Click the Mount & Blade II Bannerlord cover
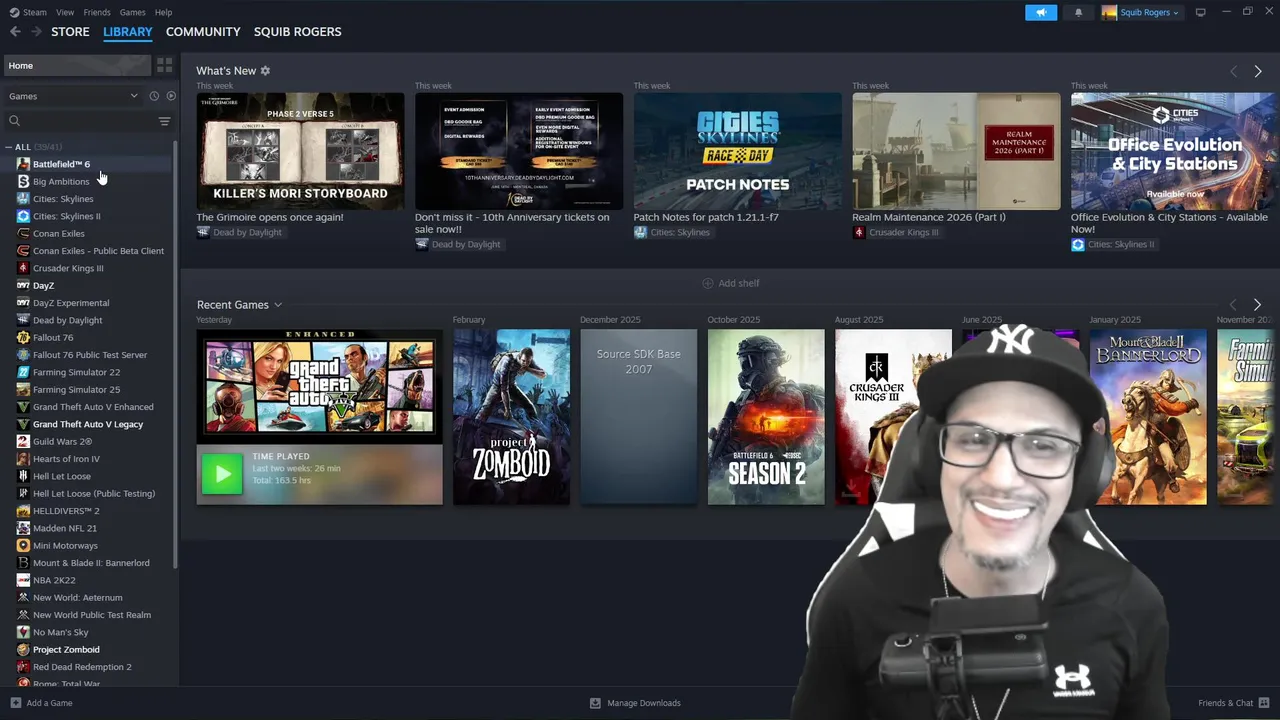Screen dimensions: 1280x720 coord(1148,417)
